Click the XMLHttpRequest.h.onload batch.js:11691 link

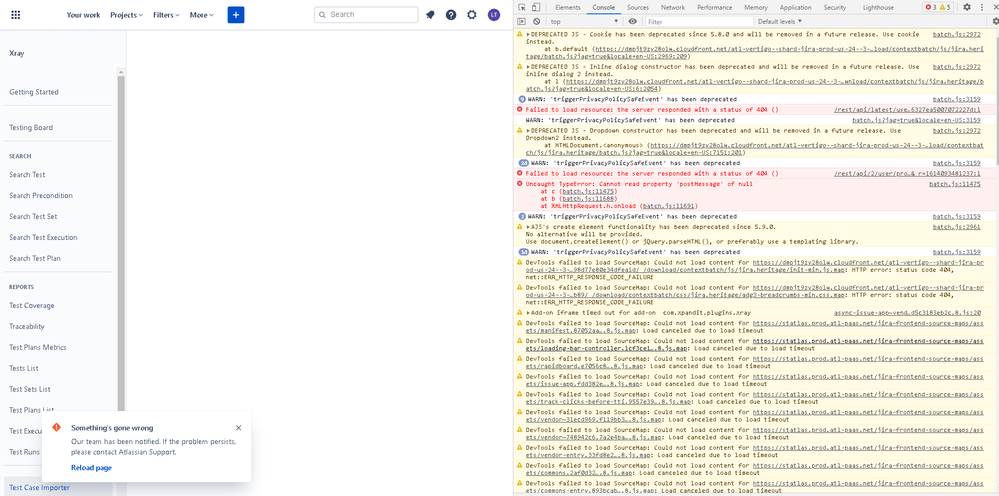670,206
